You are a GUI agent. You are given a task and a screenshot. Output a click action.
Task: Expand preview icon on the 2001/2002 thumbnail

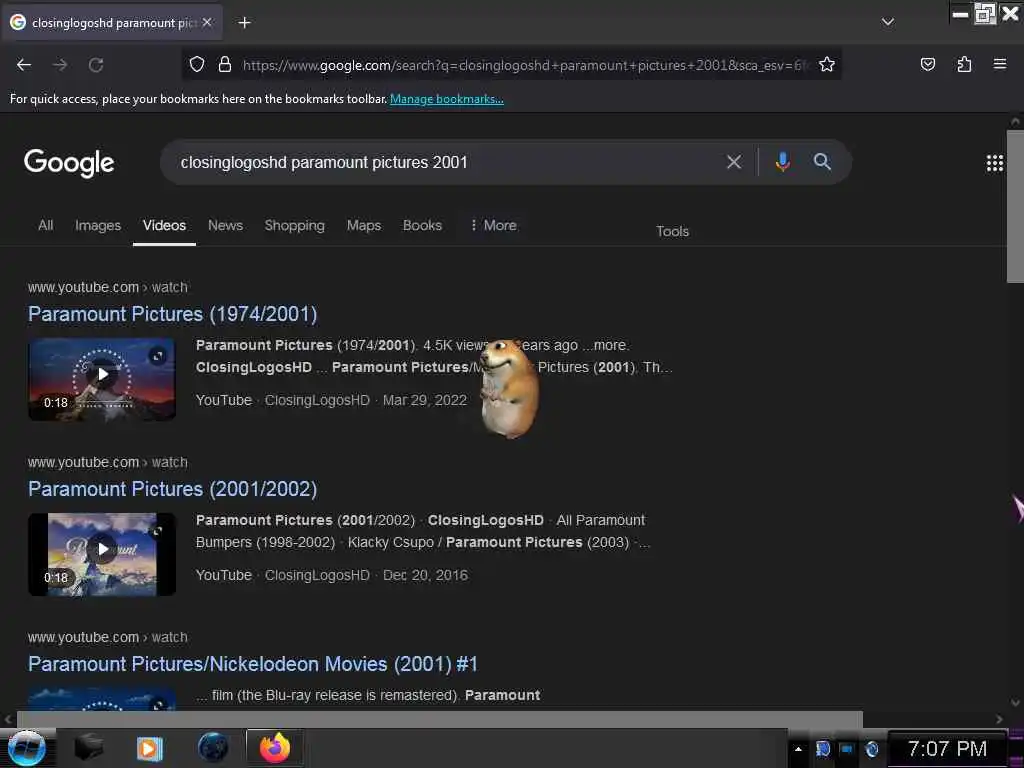pyautogui.click(x=157, y=531)
